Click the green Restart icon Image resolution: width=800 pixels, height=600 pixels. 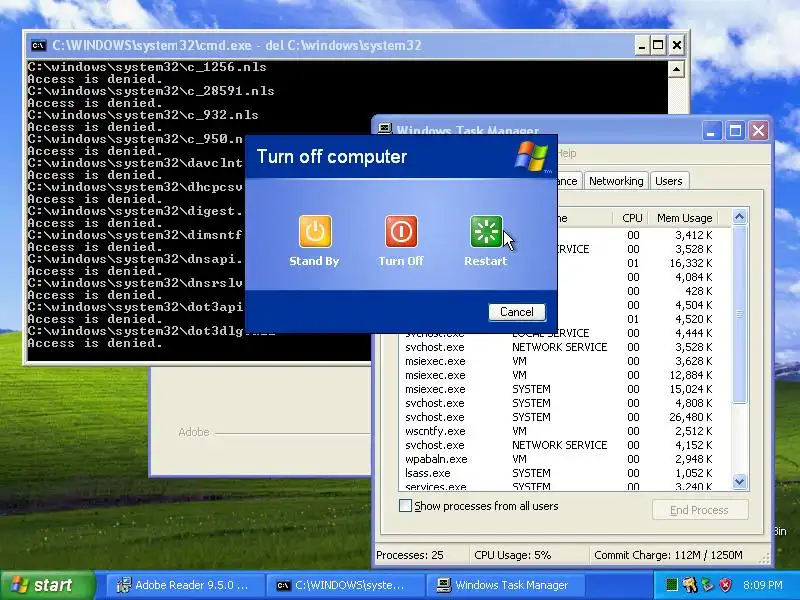click(486, 231)
